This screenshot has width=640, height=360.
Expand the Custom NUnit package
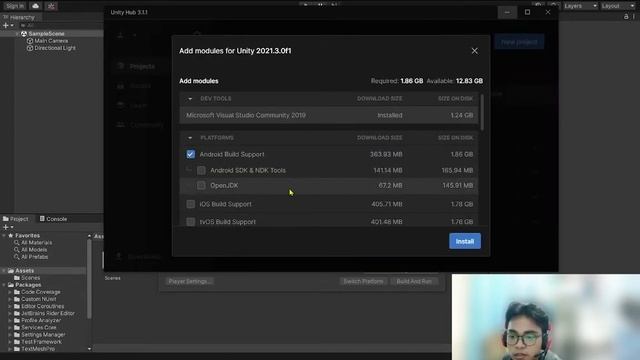pos(10,299)
